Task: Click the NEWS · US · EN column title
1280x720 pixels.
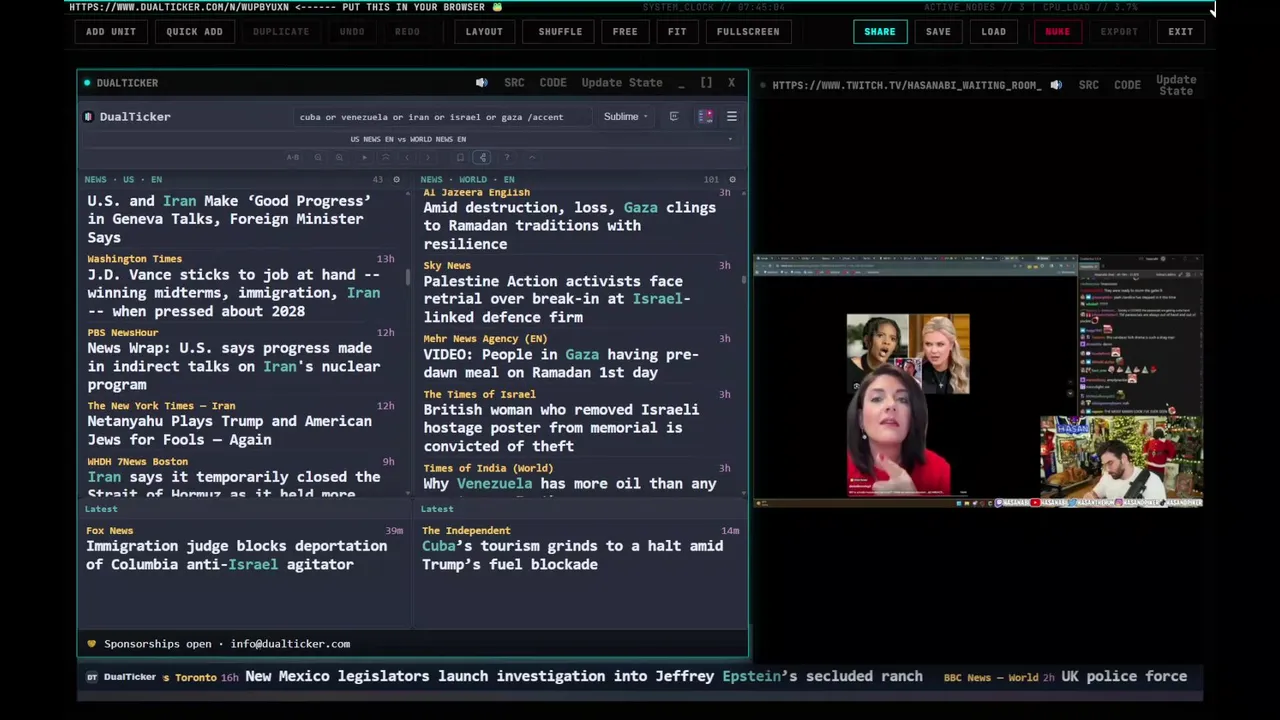Action: click(124, 180)
